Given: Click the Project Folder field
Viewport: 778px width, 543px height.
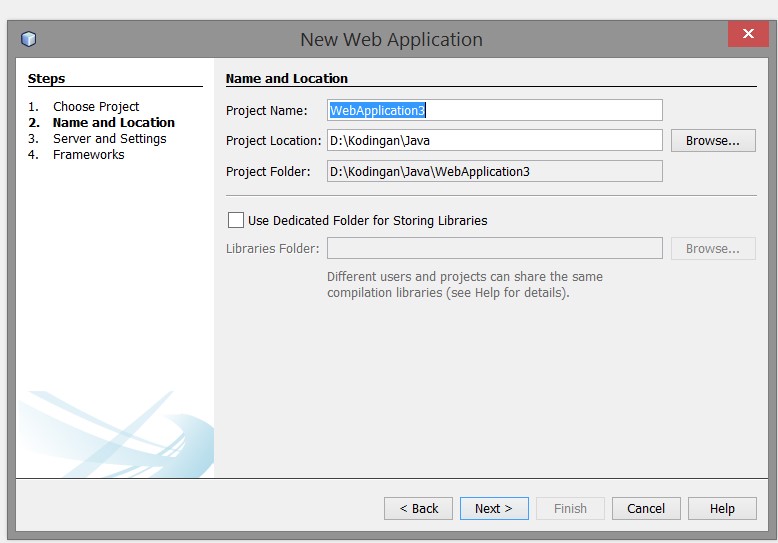Looking at the screenshot, I should [495, 171].
